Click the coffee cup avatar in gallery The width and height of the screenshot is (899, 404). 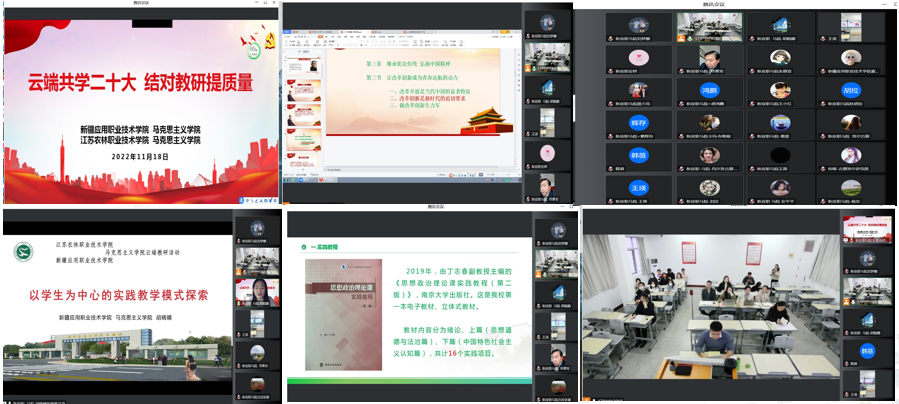pyautogui.click(x=780, y=123)
